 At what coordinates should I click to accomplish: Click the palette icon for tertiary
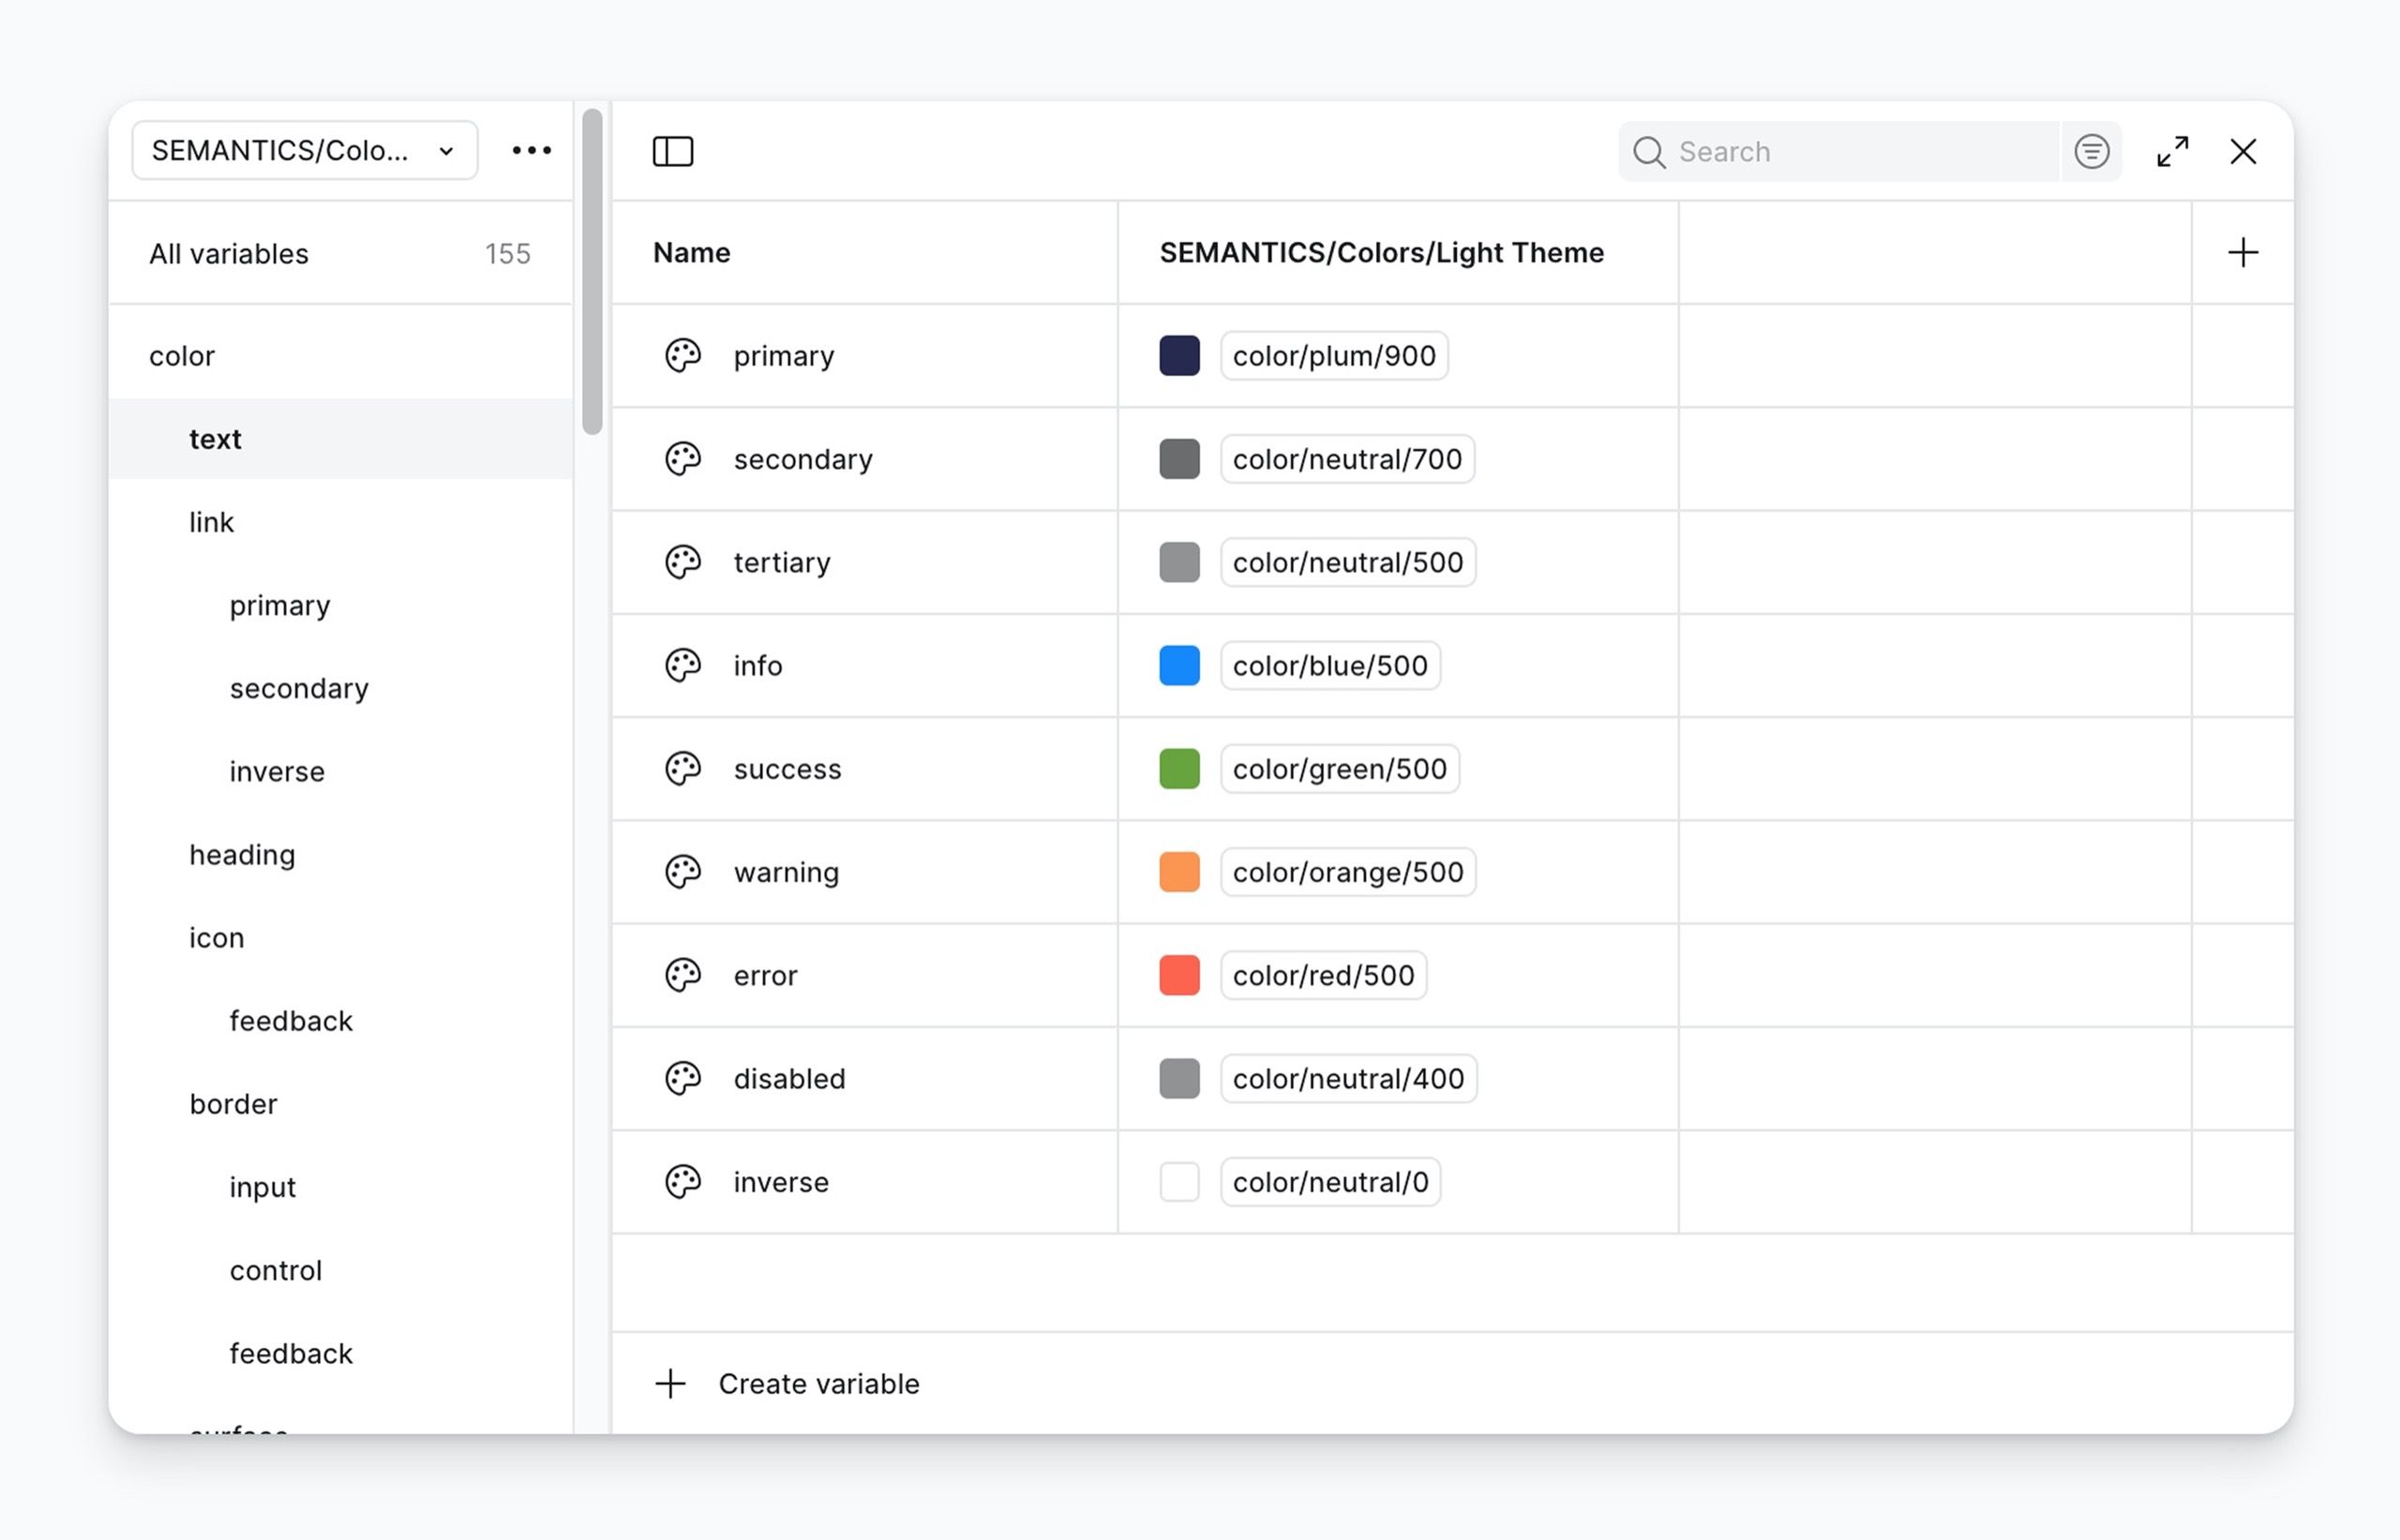683,562
